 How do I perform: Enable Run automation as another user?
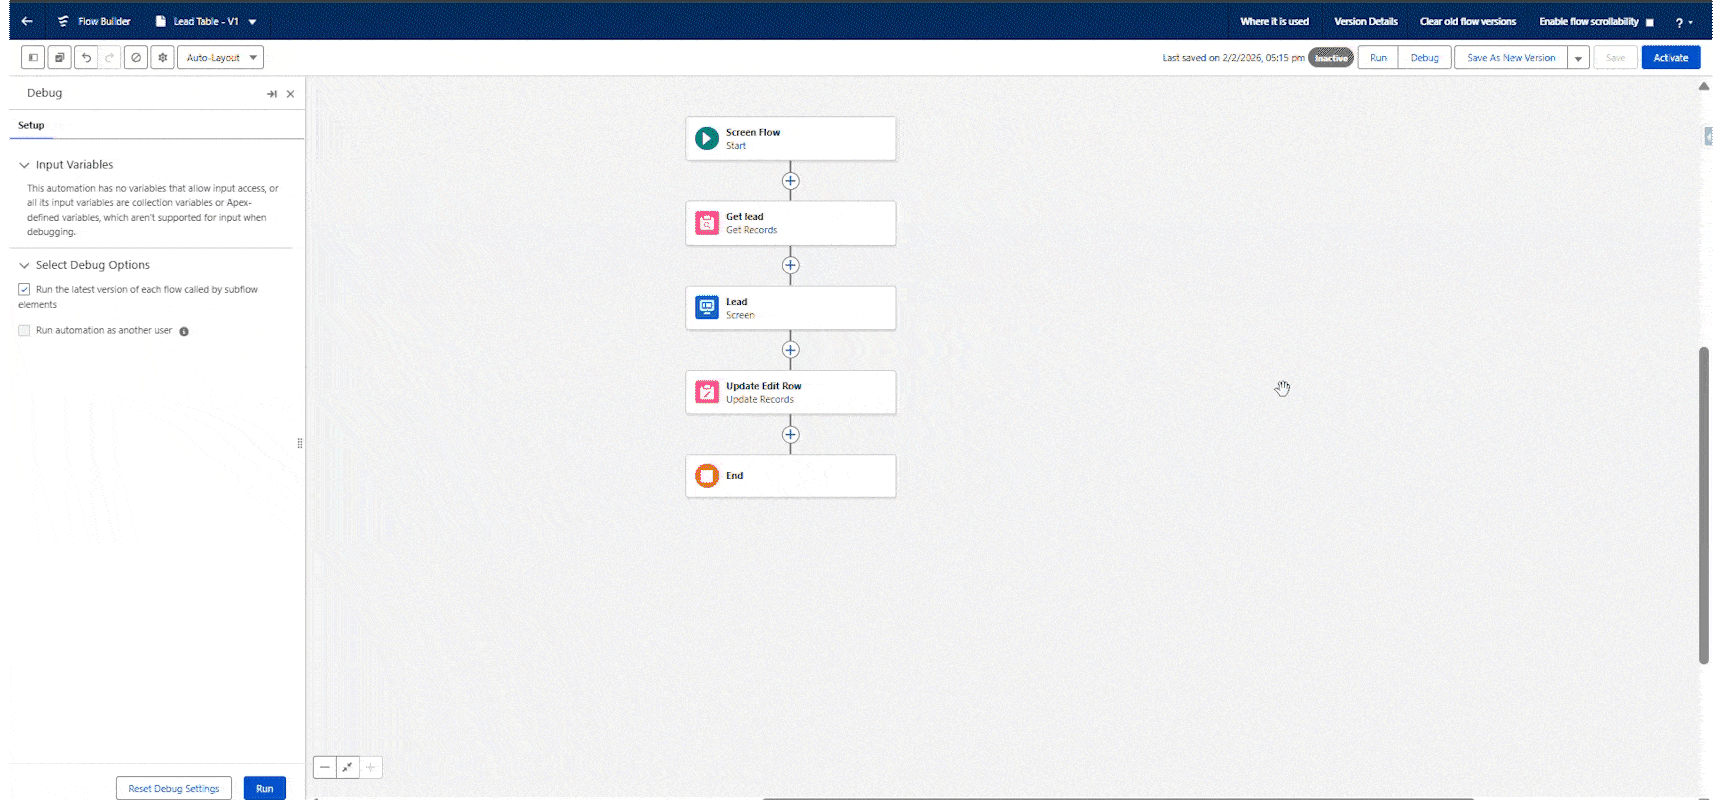[x=24, y=330]
